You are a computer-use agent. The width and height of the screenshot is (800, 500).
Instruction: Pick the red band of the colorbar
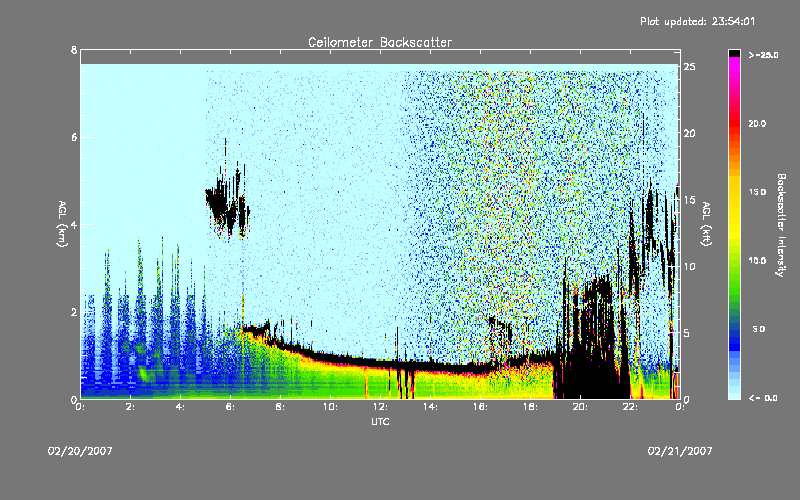tap(734, 124)
